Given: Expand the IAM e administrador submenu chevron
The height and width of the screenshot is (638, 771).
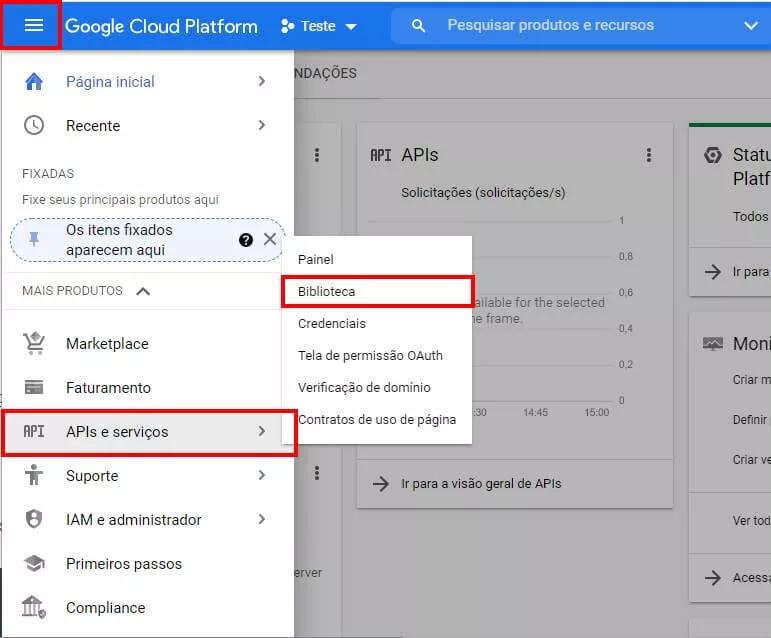Looking at the screenshot, I should pyautogui.click(x=262, y=519).
